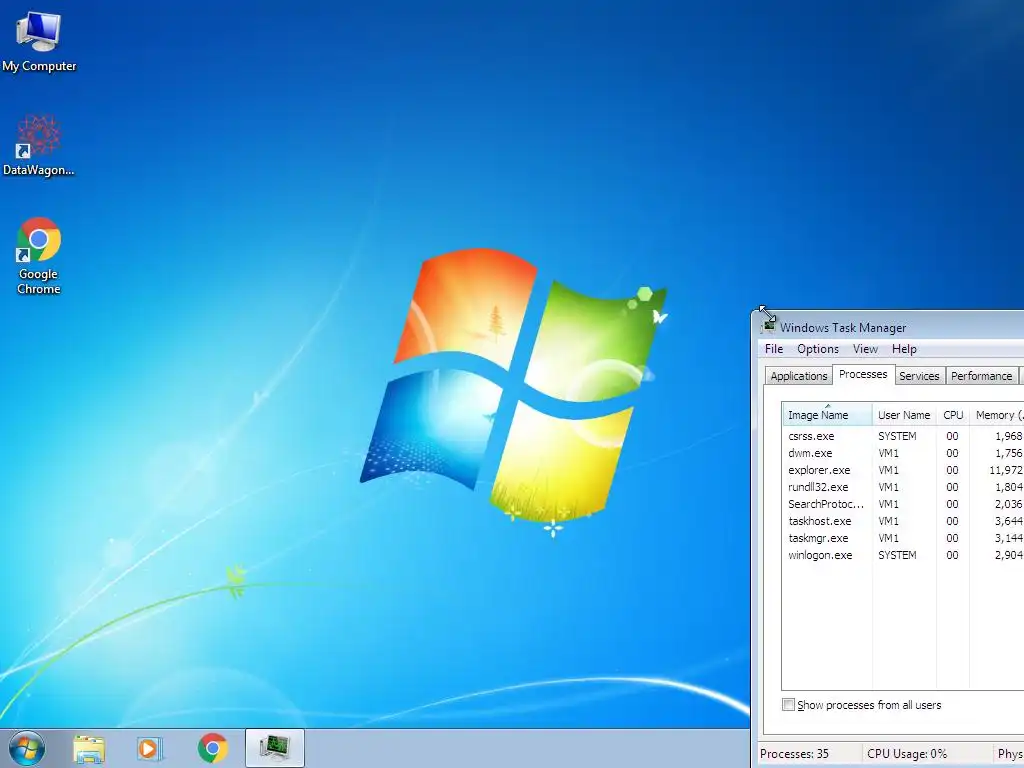Open the File menu in Task Manager
Image resolution: width=1024 pixels, height=768 pixels.
click(x=774, y=349)
